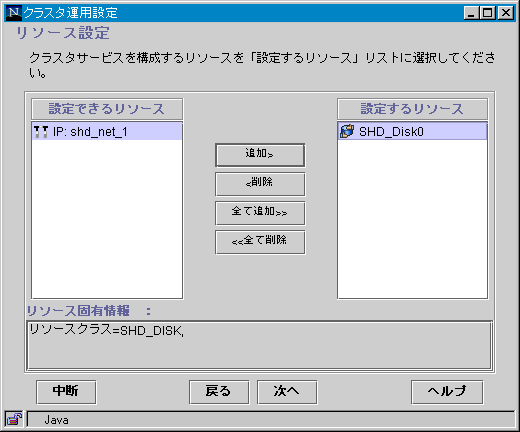The height and width of the screenshot is (432, 520).
Task: Click the disk icon beside SHD_Disk0
Action: pyautogui.click(x=347, y=131)
